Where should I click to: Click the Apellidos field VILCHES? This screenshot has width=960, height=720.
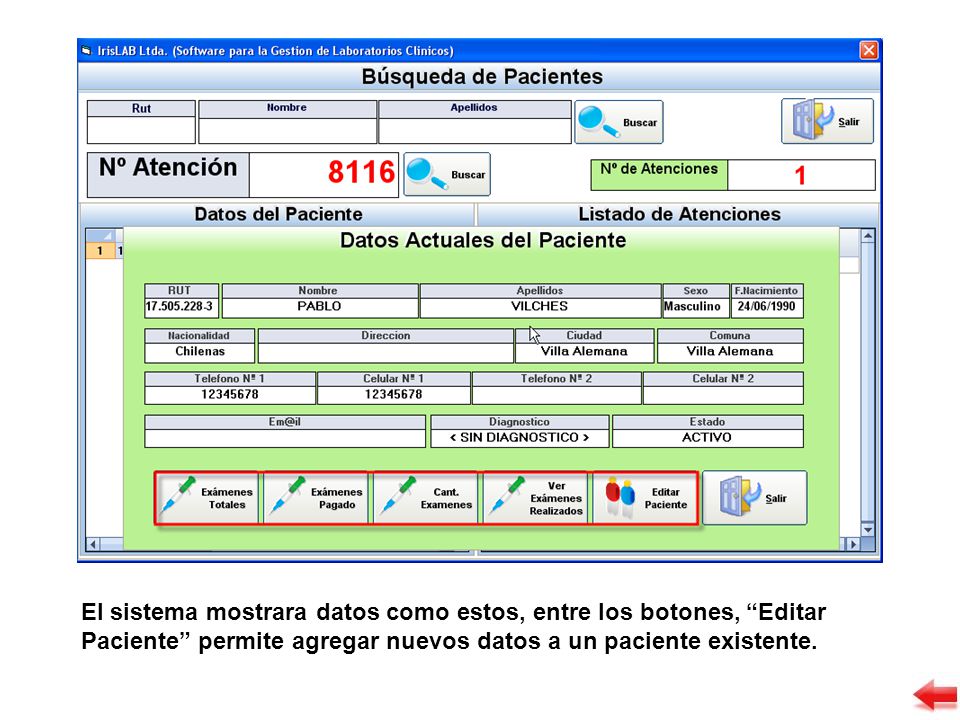tap(540, 307)
